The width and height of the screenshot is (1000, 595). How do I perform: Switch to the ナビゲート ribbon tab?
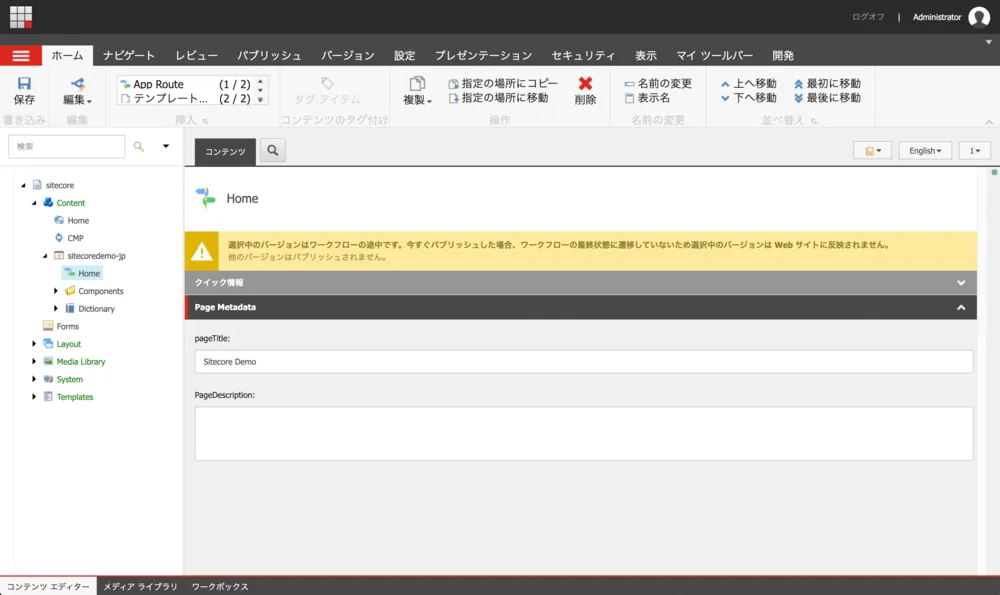(x=129, y=55)
